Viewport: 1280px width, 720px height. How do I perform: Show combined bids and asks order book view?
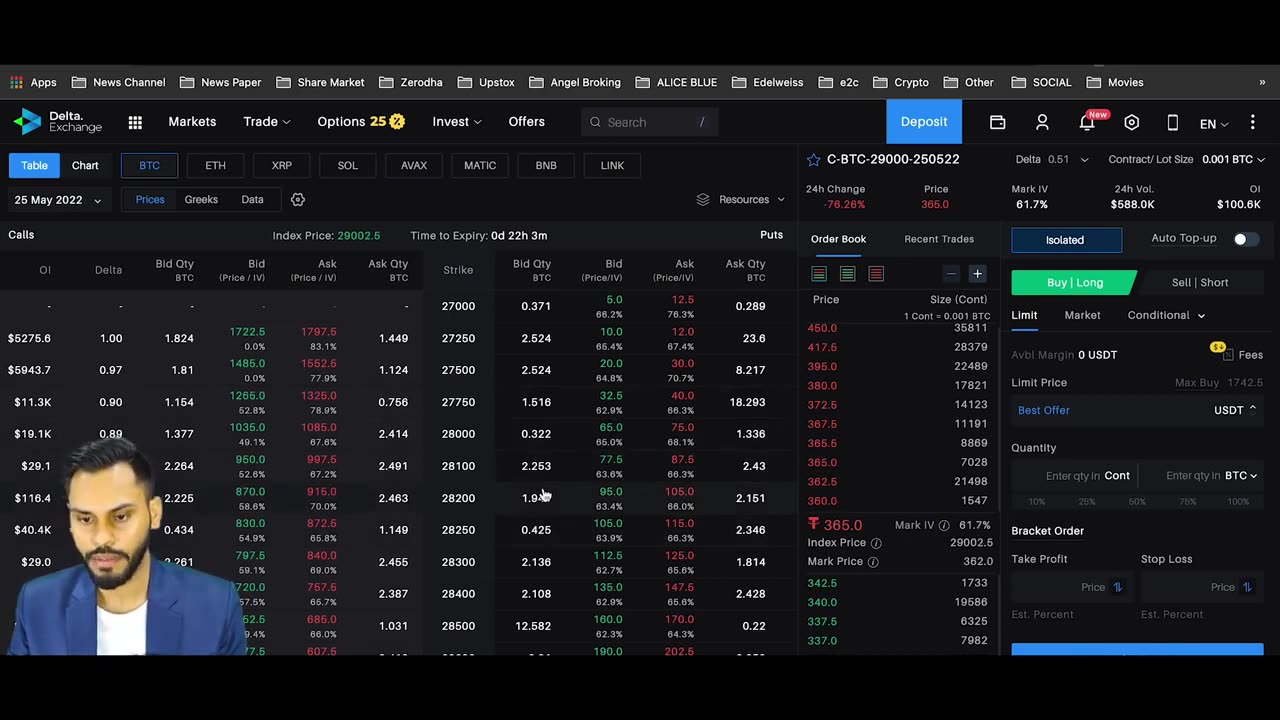click(x=819, y=274)
